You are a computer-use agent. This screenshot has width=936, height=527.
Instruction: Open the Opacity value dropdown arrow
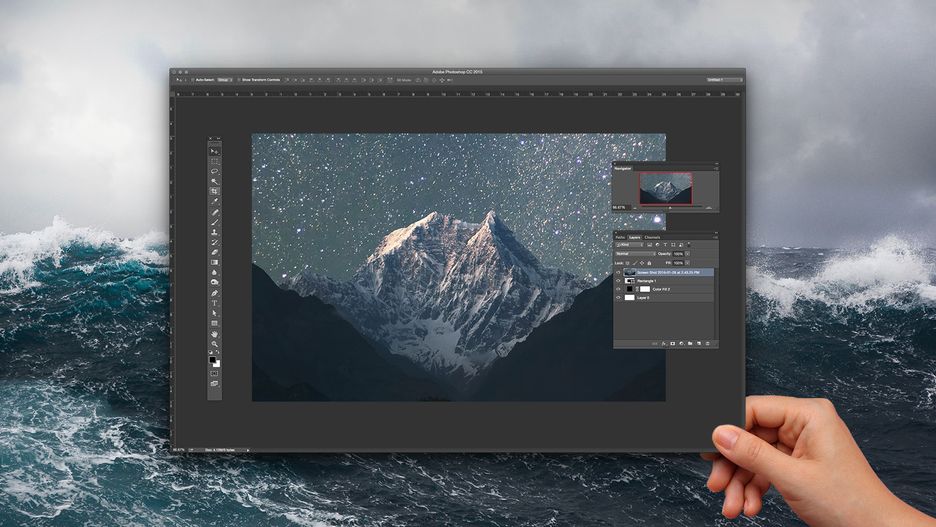(687, 254)
